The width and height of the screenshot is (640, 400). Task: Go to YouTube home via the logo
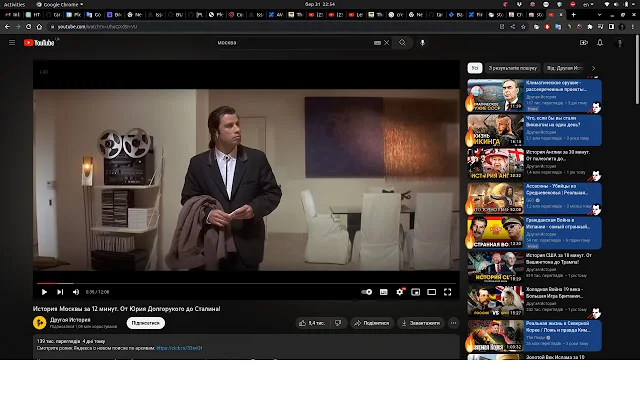click(x=40, y=43)
